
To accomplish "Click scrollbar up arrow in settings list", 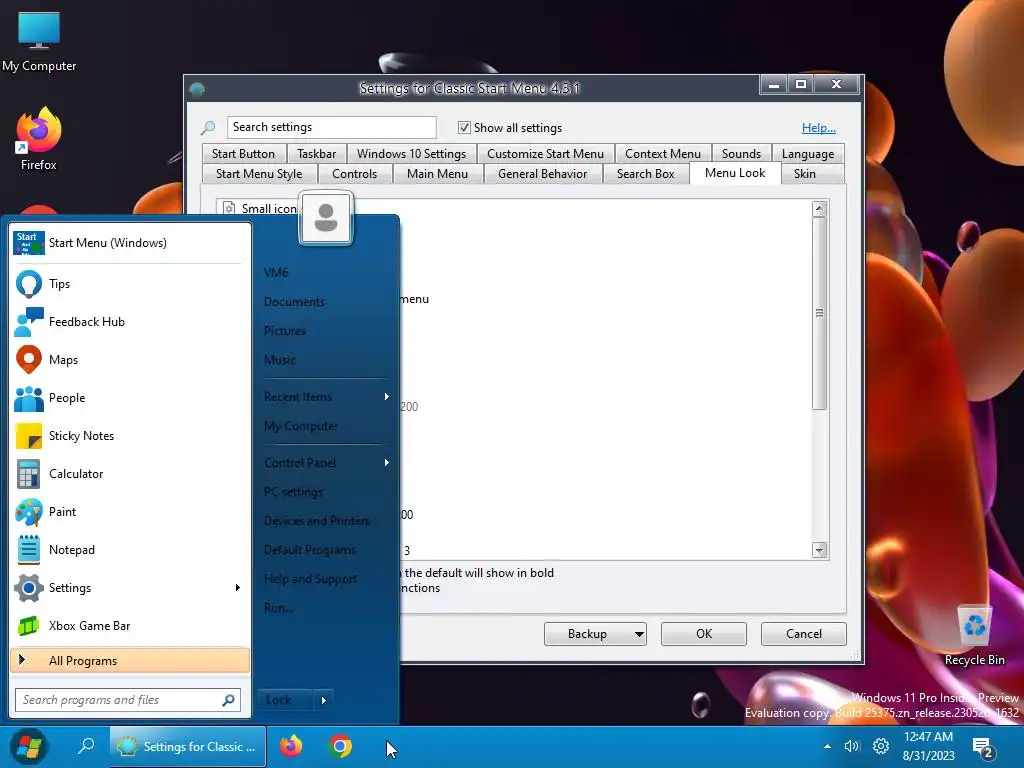I will [820, 209].
